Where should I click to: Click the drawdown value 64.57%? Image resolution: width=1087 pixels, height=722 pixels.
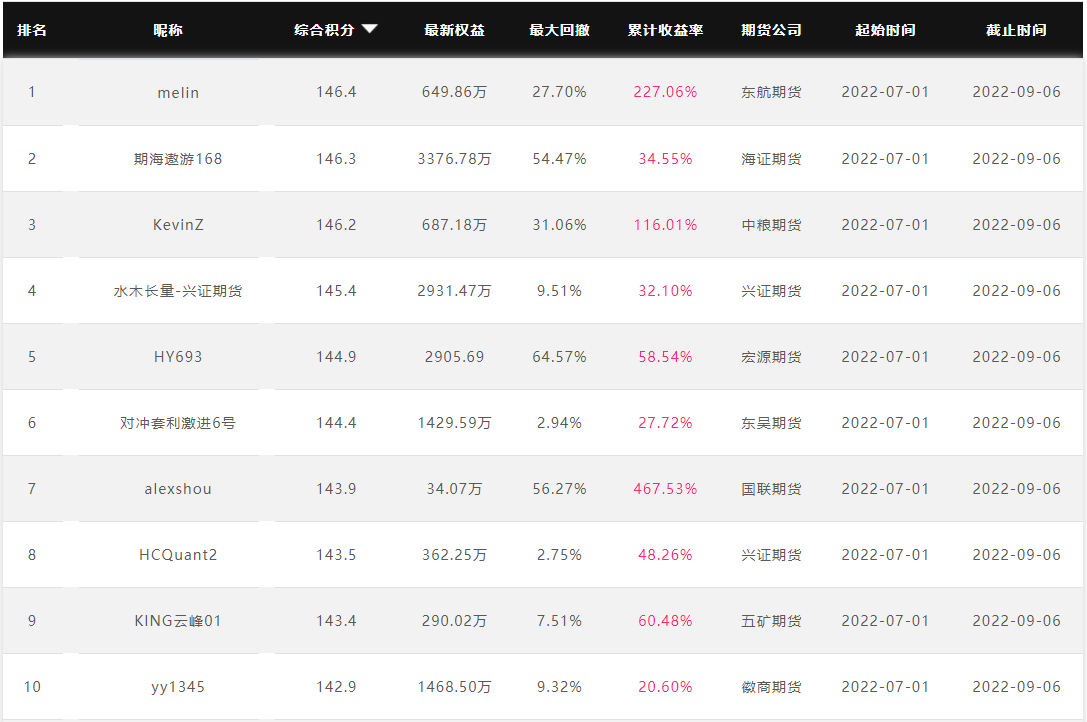pos(559,356)
